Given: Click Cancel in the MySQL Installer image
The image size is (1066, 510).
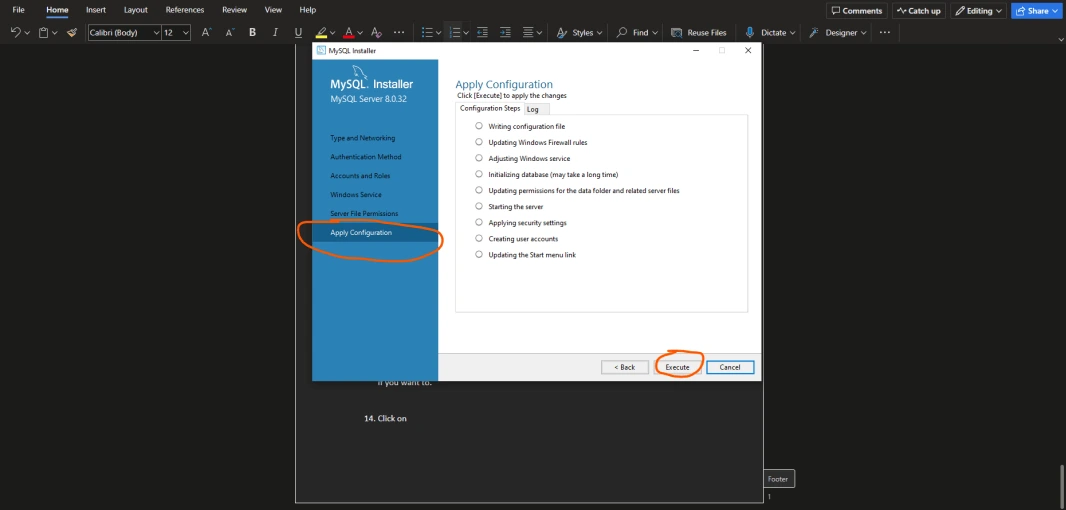Looking at the screenshot, I should [x=729, y=367].
